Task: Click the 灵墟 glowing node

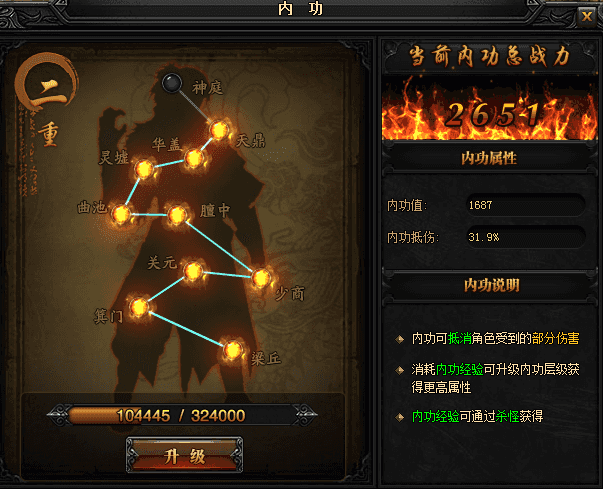Action: (x=144, y=169)
